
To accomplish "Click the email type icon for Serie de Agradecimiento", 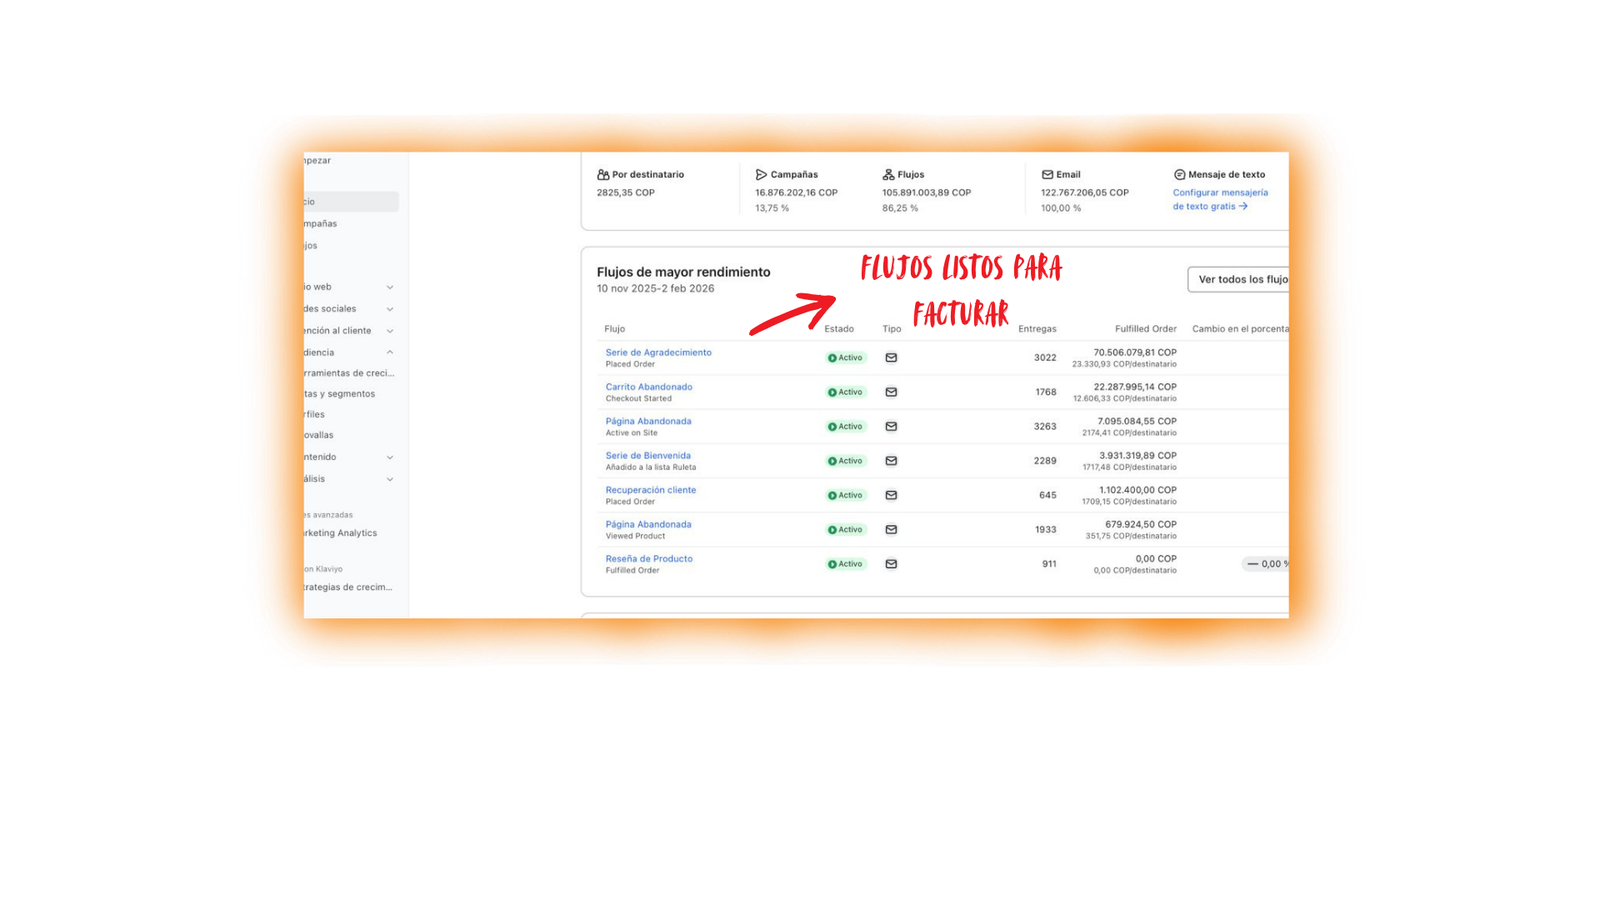I will point(891,358).
